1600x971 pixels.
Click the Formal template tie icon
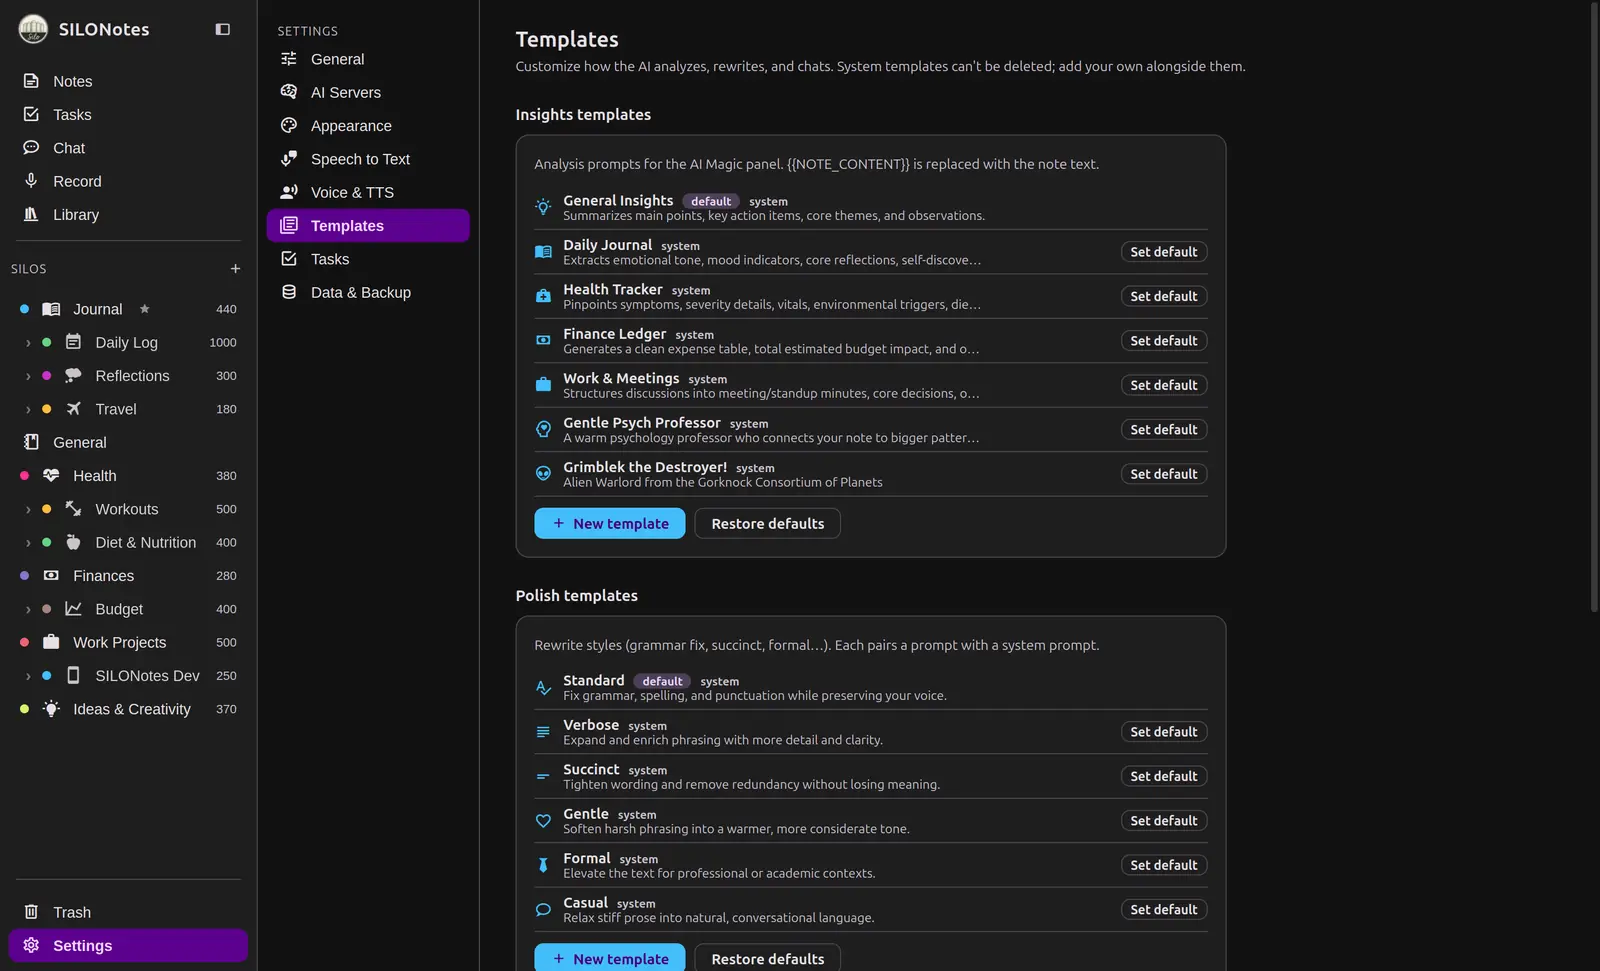tap(543, 865)
